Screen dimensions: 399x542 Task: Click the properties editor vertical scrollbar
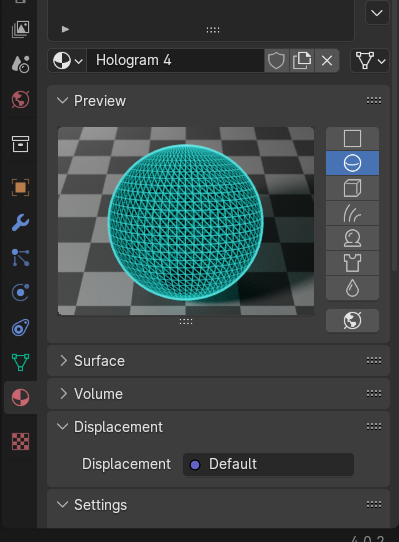pos(395,135)
